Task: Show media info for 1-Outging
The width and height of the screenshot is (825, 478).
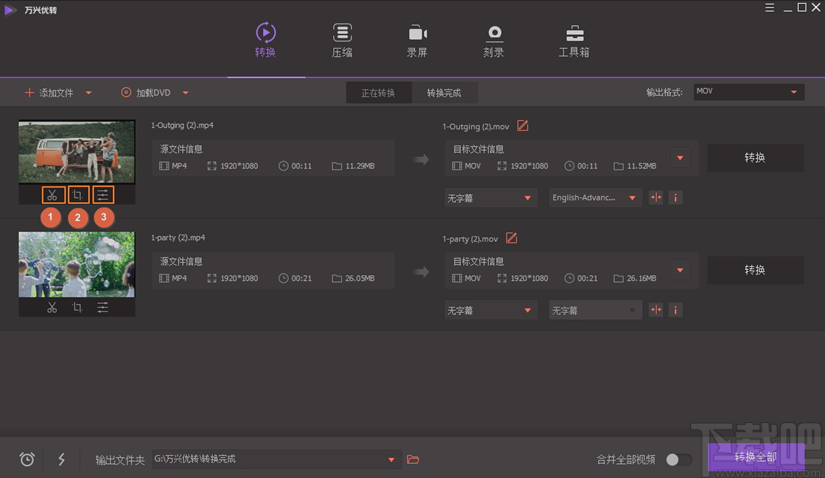Action: 676,197
